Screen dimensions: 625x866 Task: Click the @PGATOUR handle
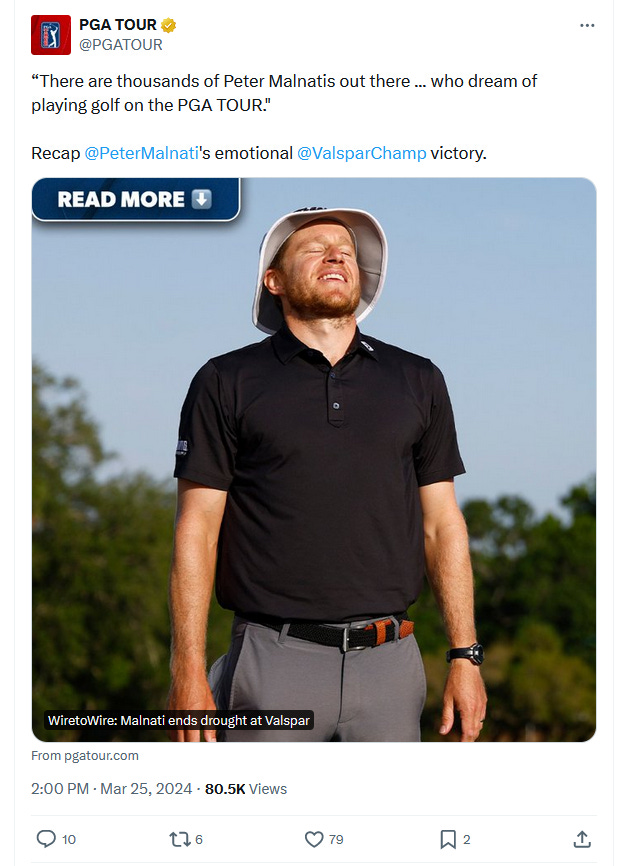(121, 45)
